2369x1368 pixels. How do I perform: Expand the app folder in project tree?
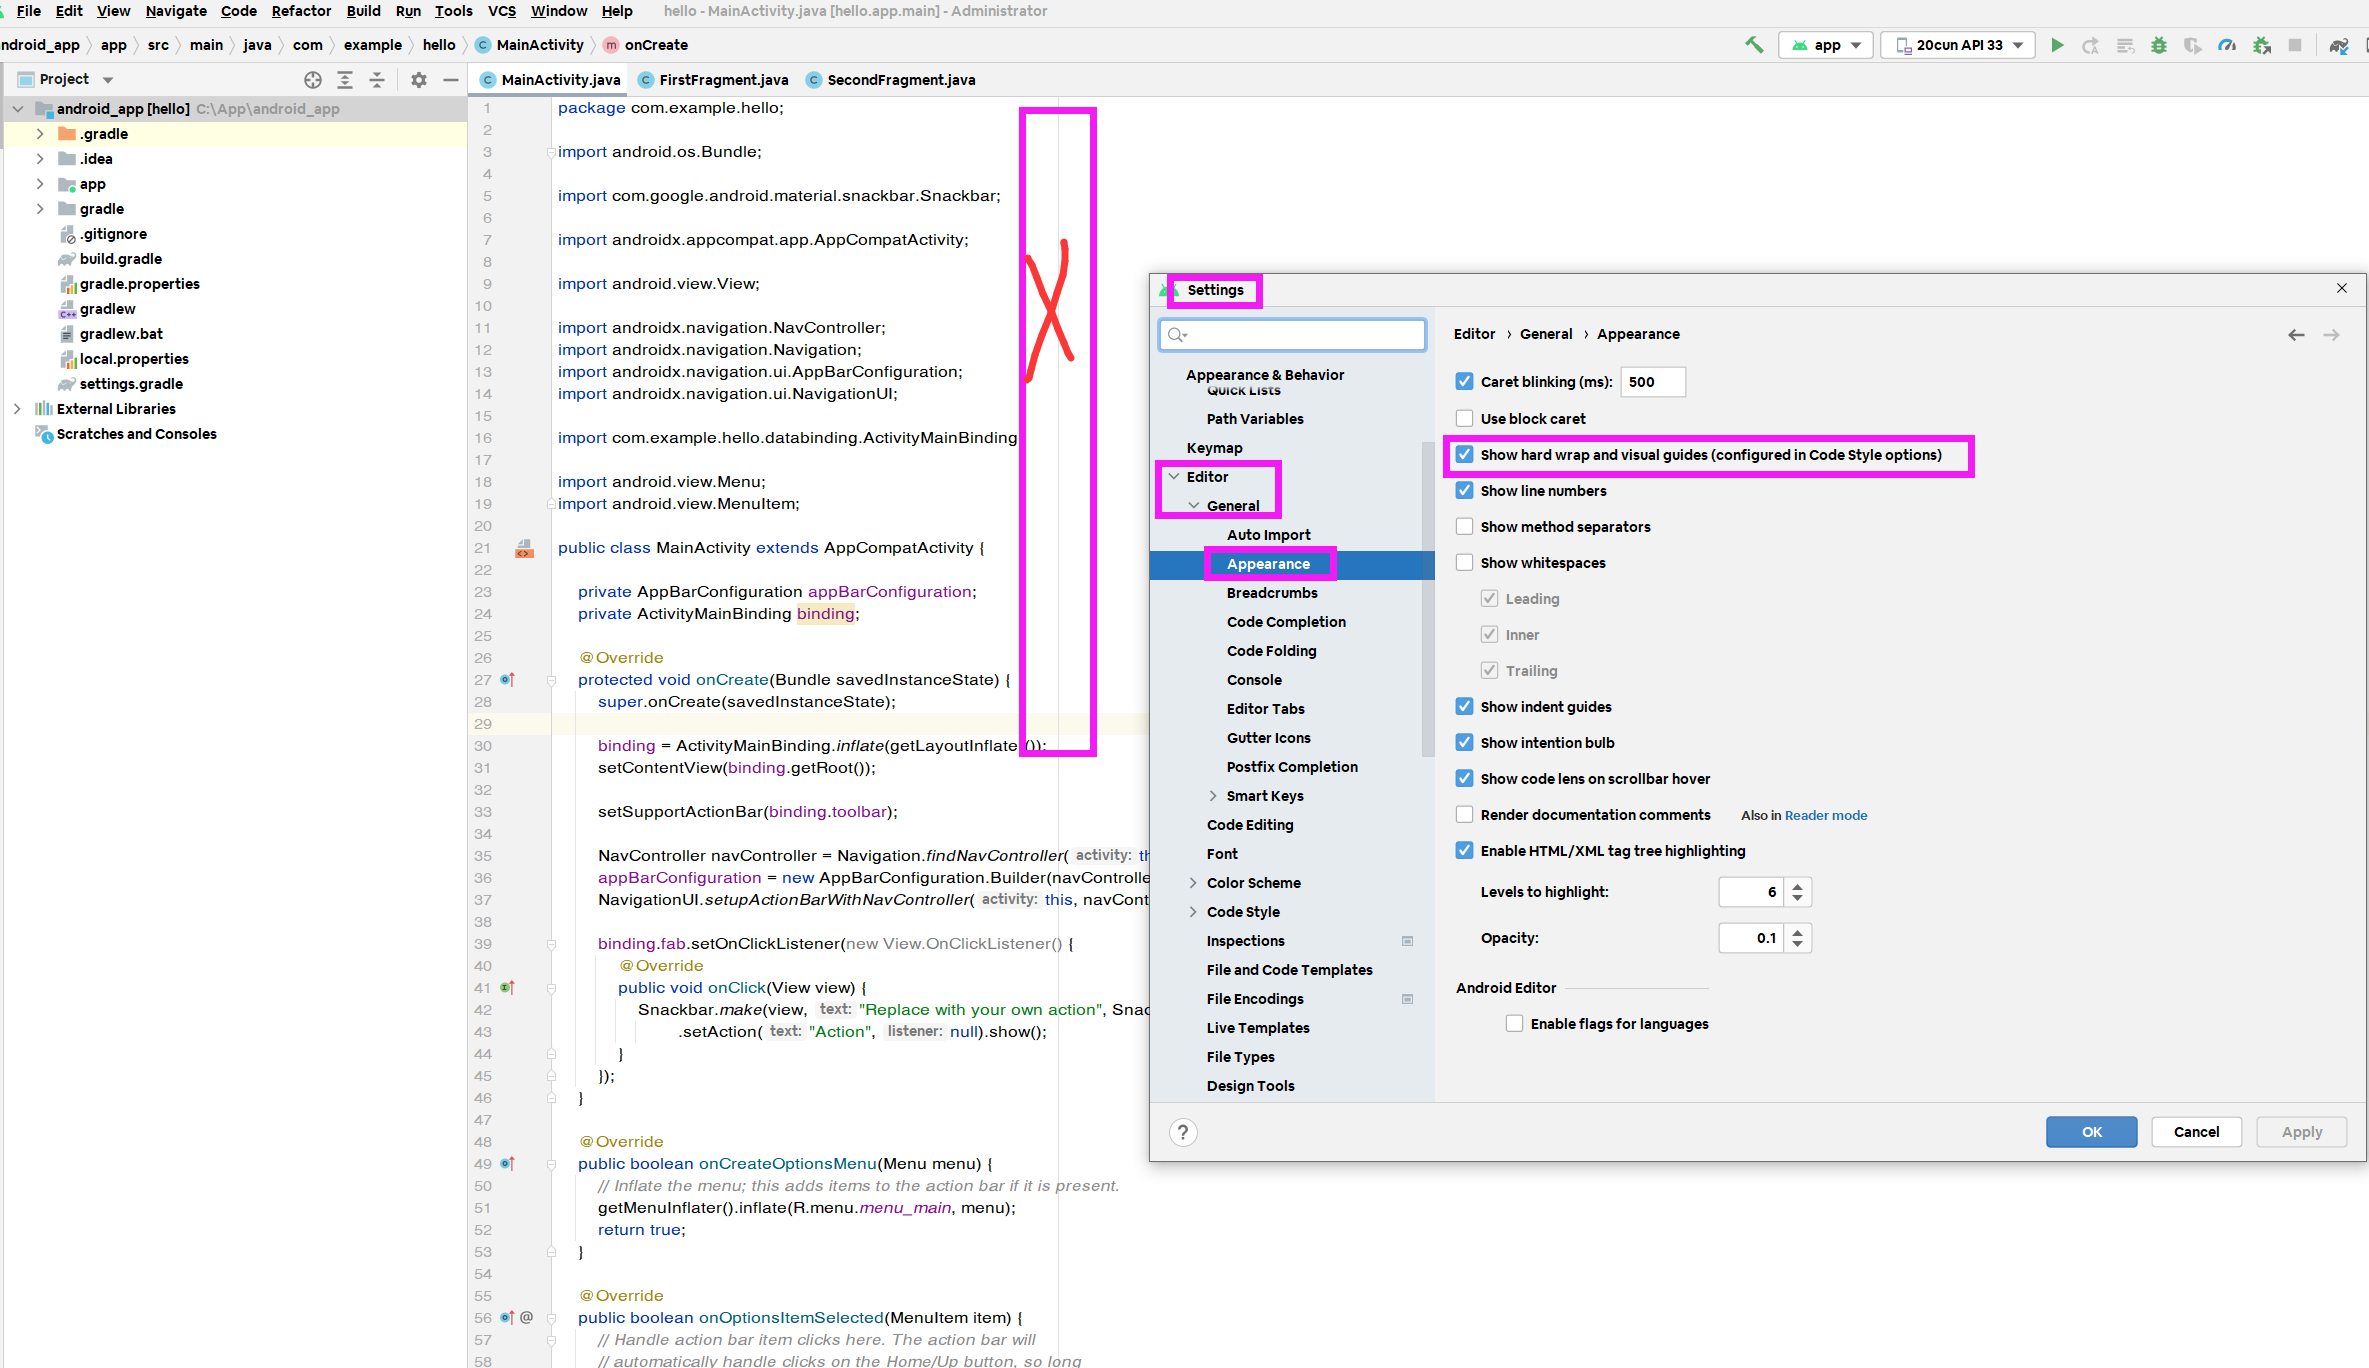coord(40,184)
